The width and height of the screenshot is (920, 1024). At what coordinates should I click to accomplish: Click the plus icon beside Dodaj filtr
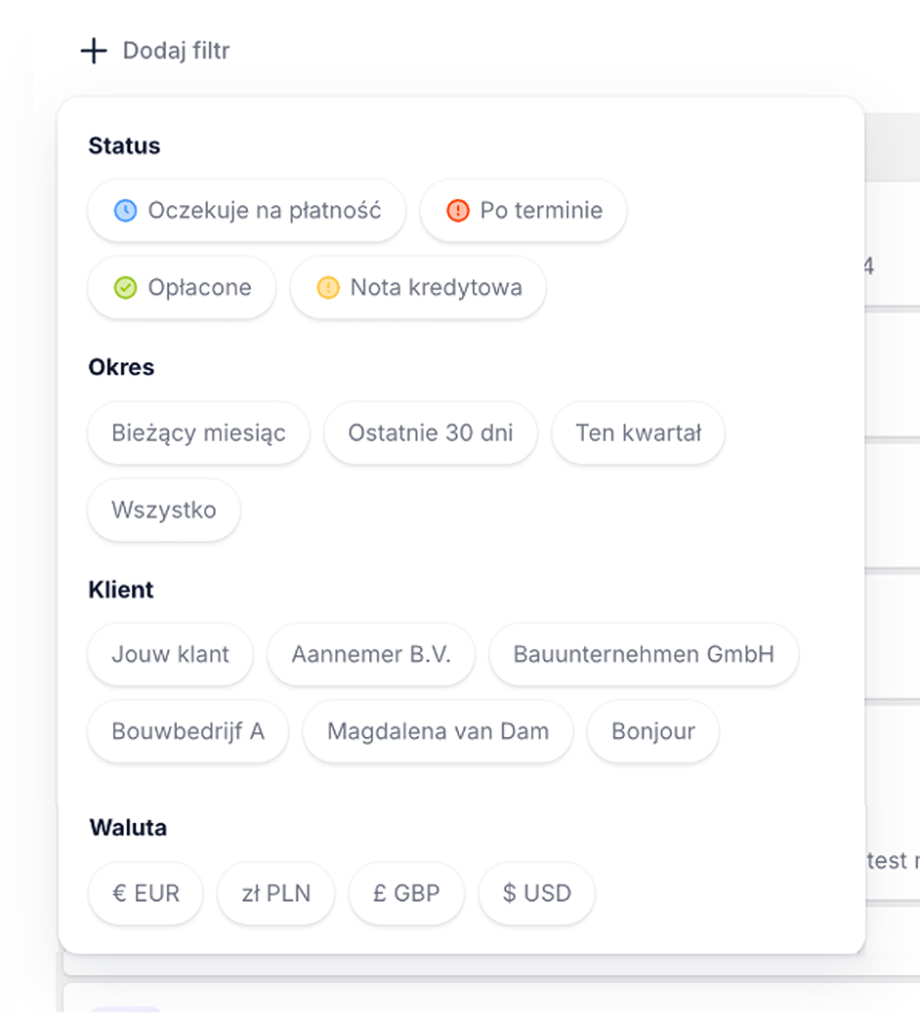93,51
